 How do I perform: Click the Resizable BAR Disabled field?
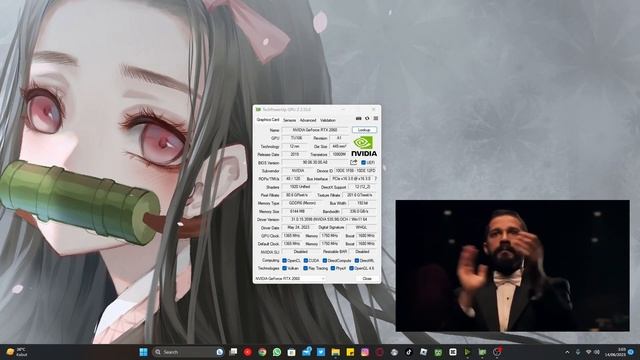pos(362,252)
